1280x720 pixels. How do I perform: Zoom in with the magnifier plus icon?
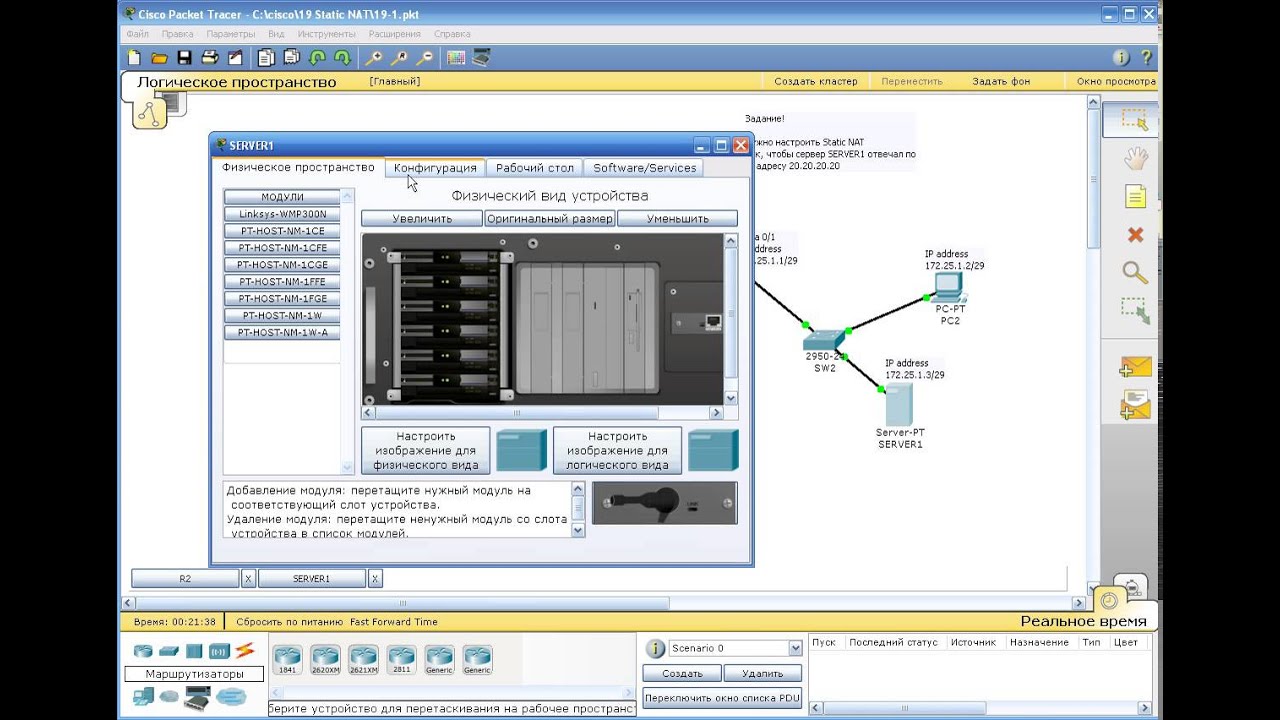(374, 58)
